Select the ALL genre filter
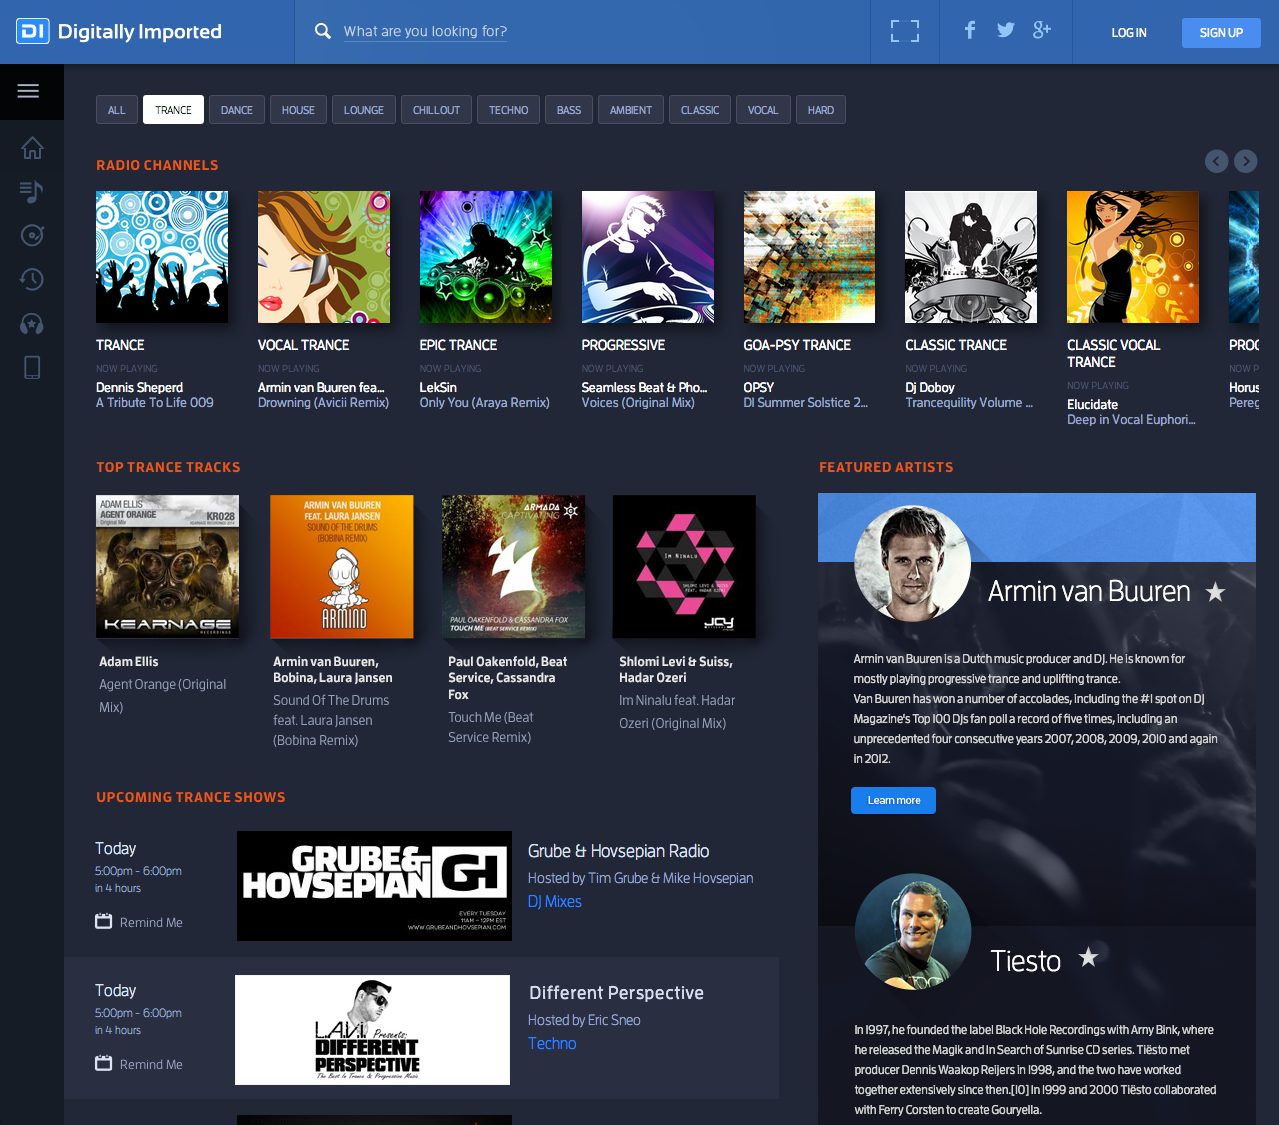1279x1125 pixels. click(x=117, y=110)
